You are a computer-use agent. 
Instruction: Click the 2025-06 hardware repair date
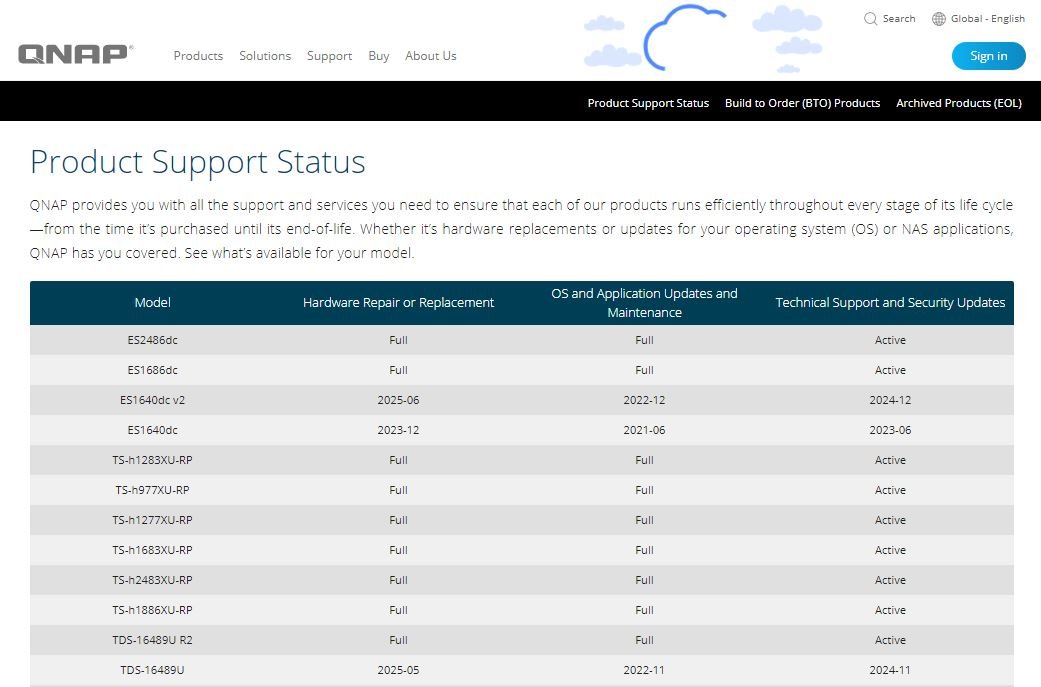pyautogui.click(x=398, y=400)
